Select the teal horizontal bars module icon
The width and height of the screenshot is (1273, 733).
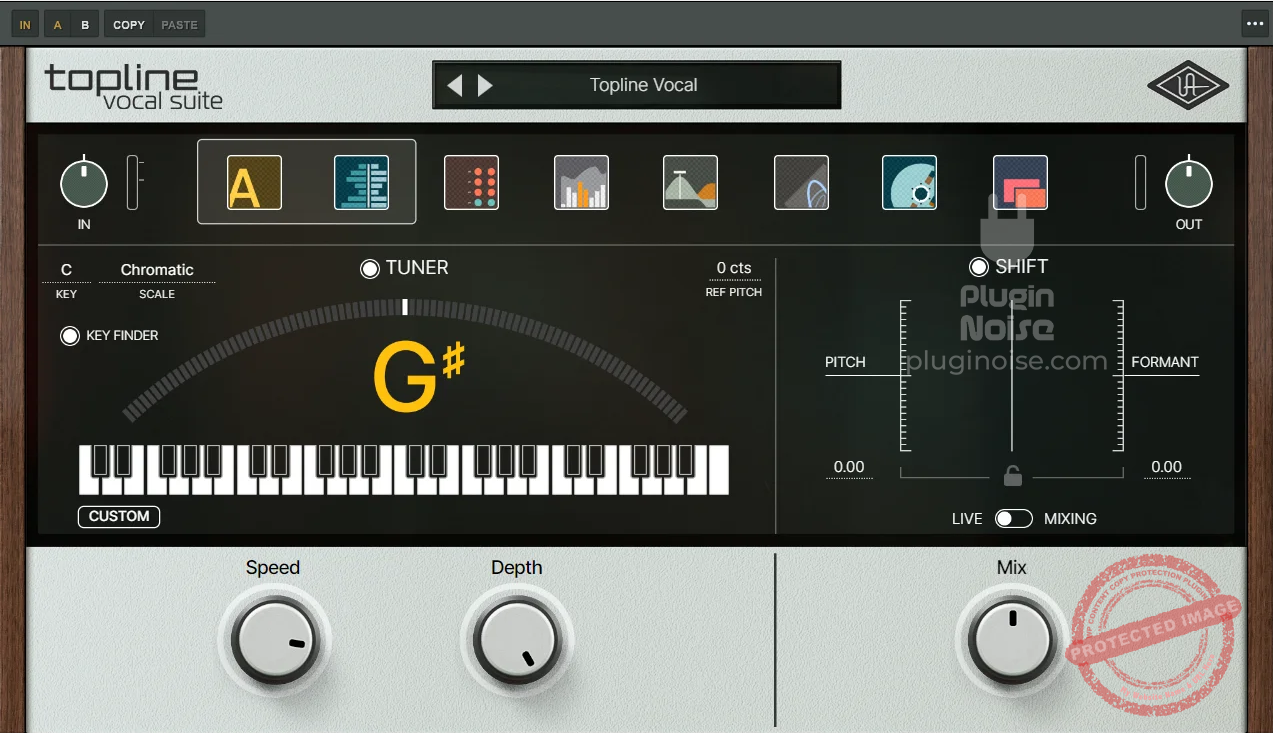click(361, 182)
